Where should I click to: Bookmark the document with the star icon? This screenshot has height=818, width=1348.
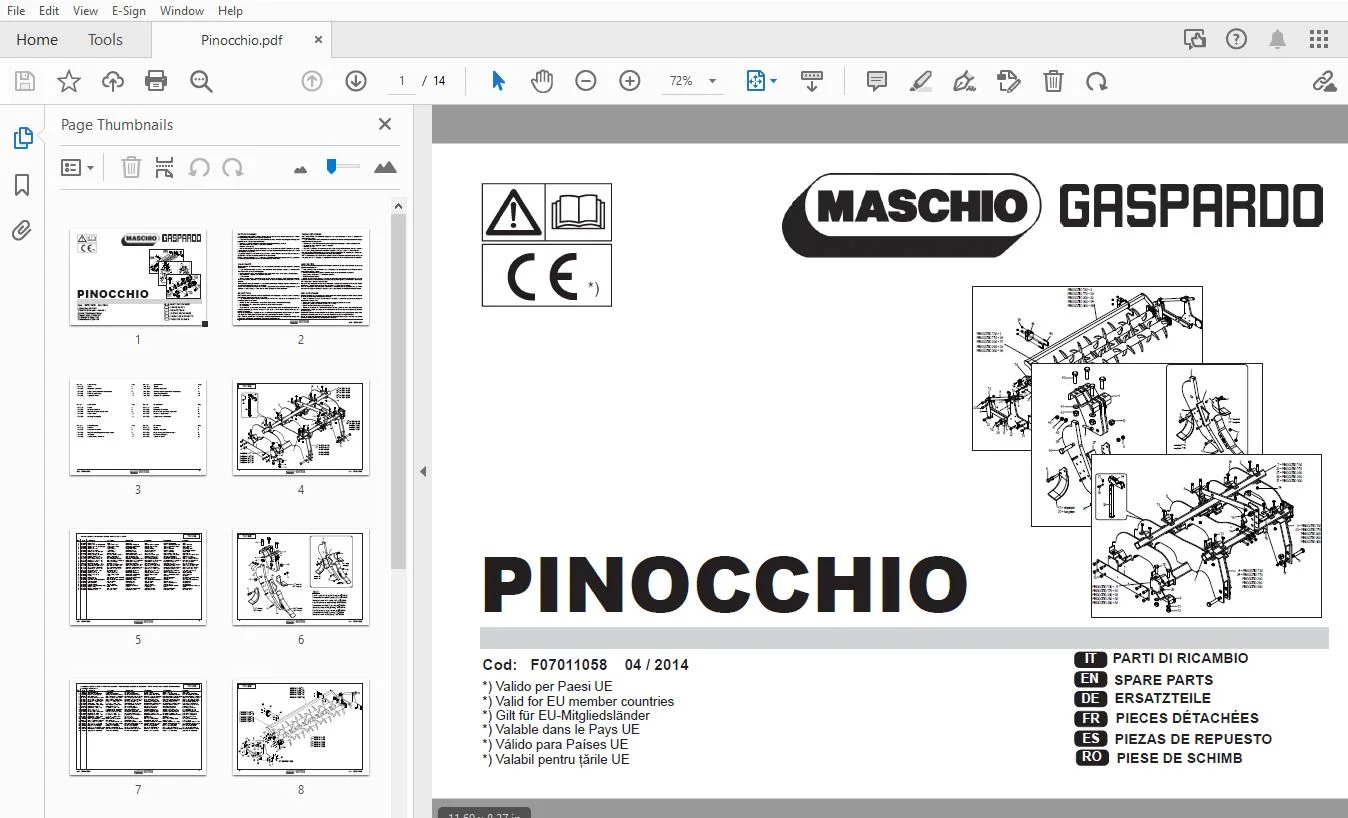tap(69, 81)
